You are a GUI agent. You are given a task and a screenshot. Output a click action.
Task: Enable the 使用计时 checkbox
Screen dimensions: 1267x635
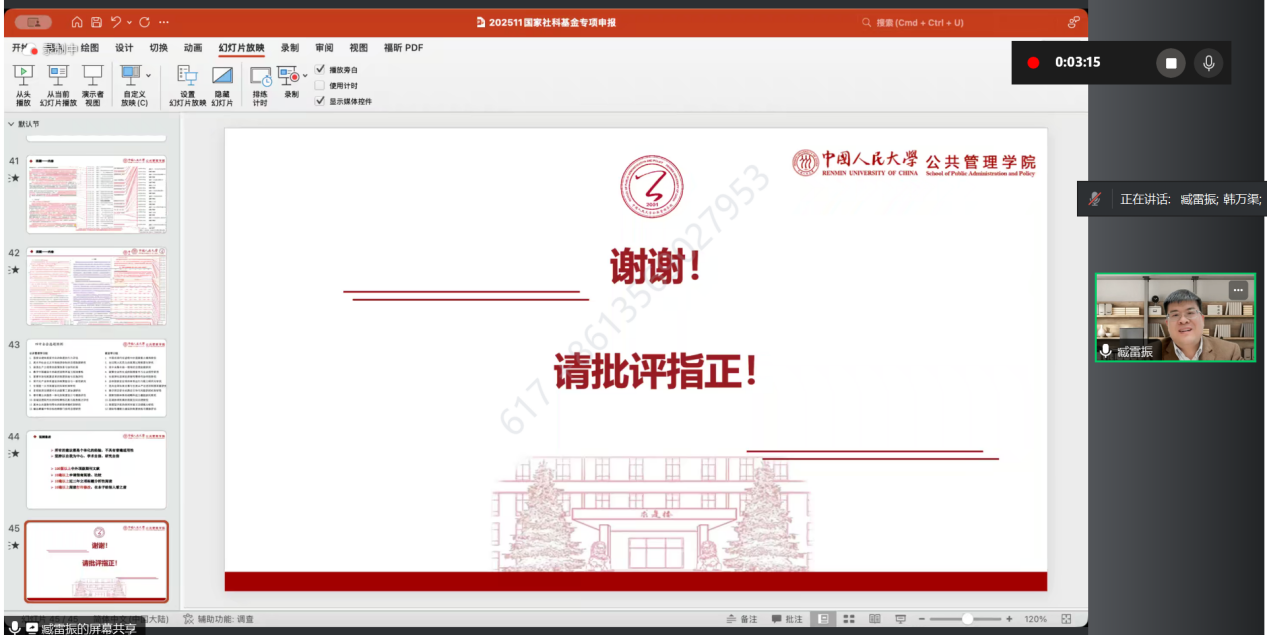click(x=320, y=86)
